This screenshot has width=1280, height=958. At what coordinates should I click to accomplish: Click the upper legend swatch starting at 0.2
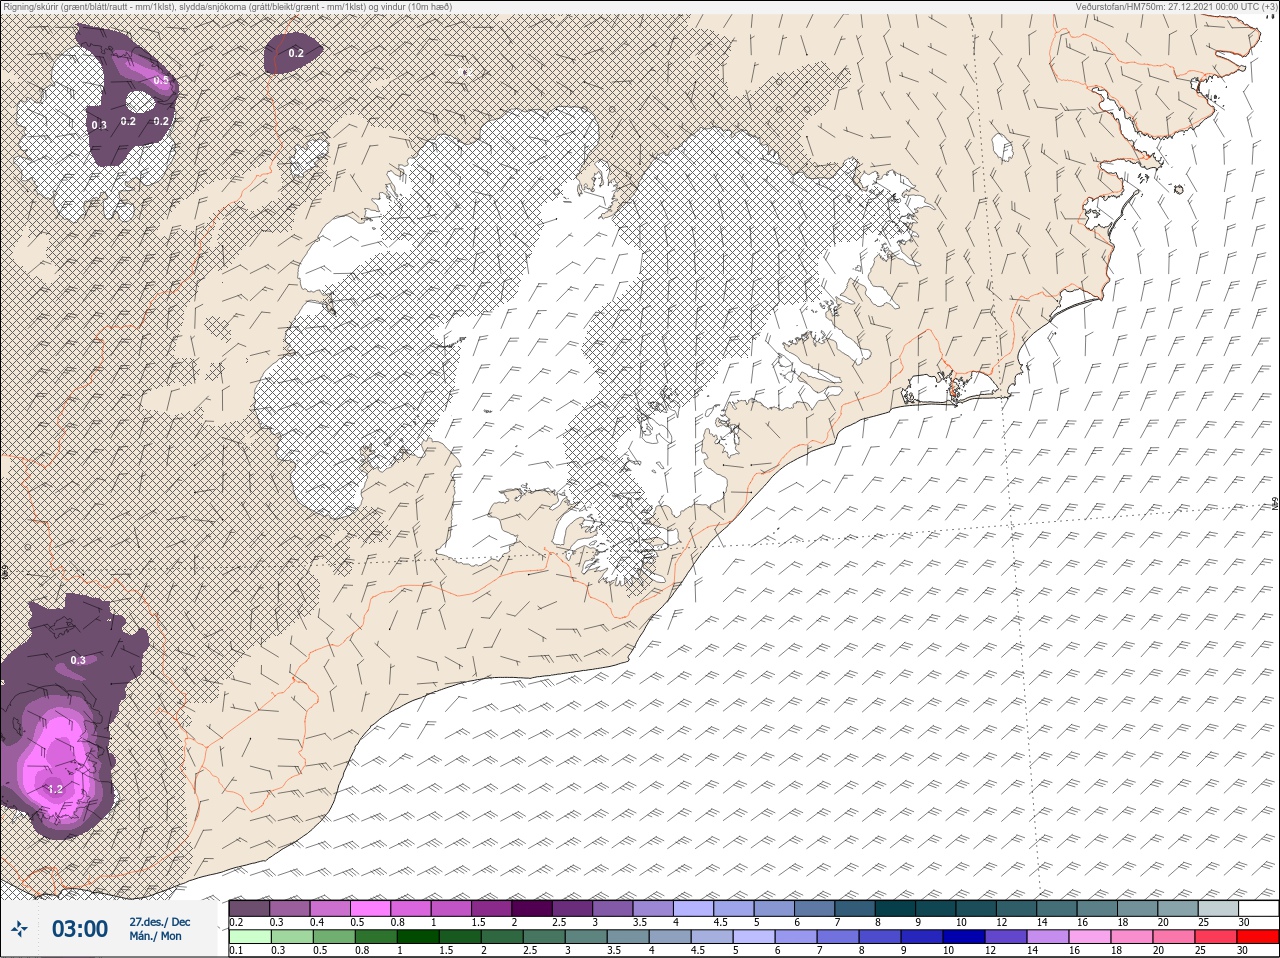pos(249,908)
